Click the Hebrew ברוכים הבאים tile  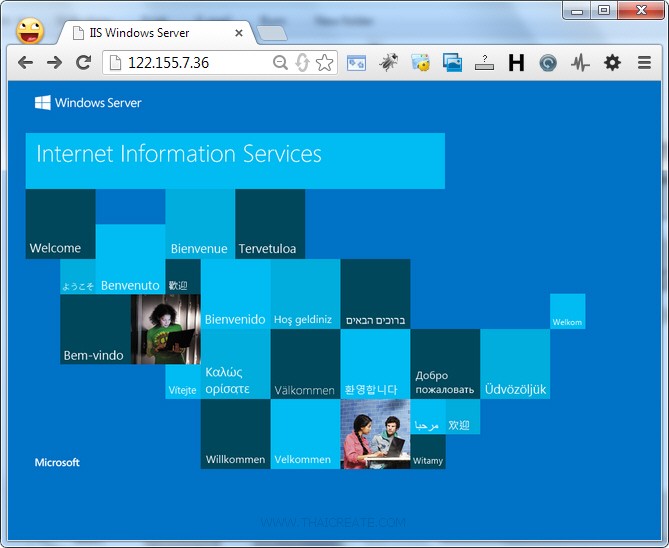tap(375, 294)
